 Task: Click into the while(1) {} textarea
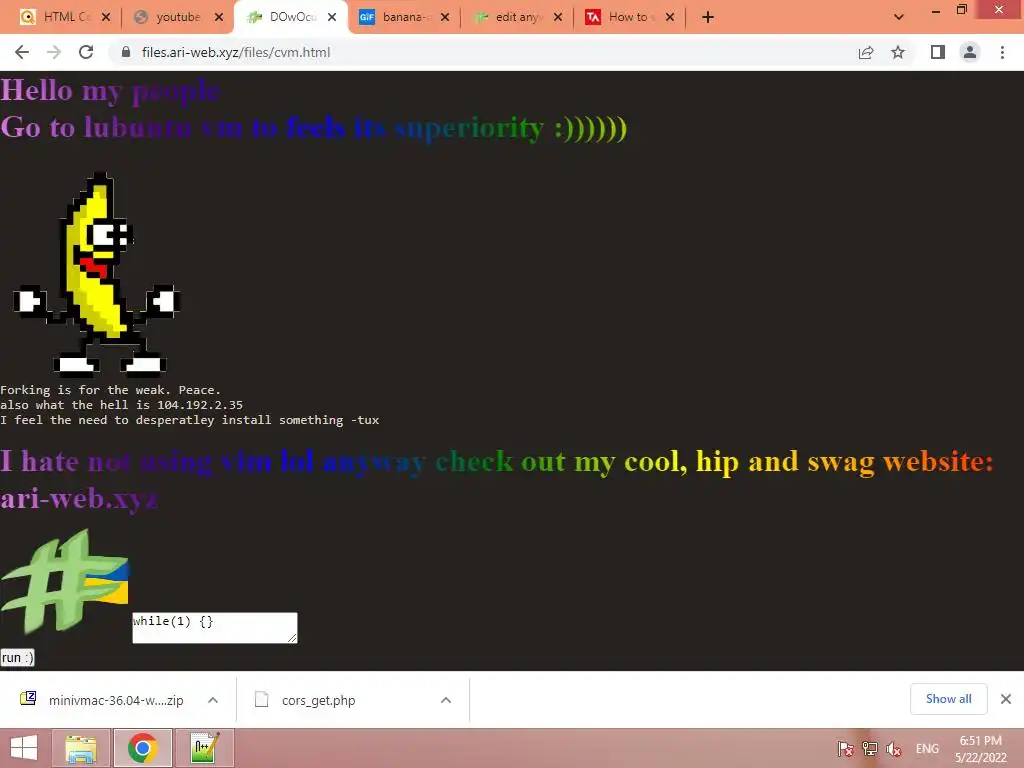pyautogui.click(x=214, y=628)
